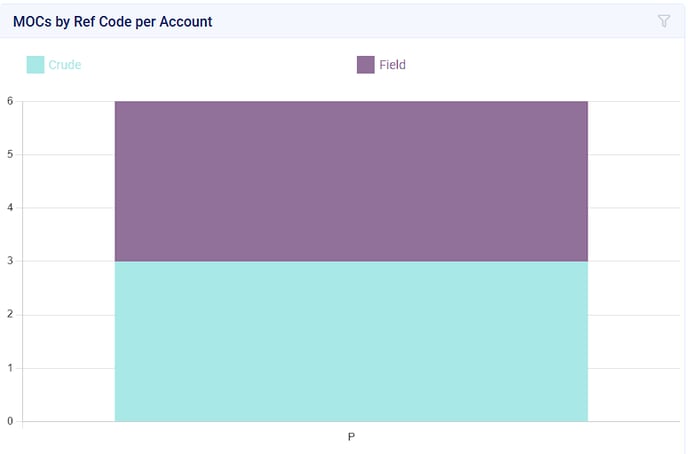Click the blank legend space right of Field

540,65
